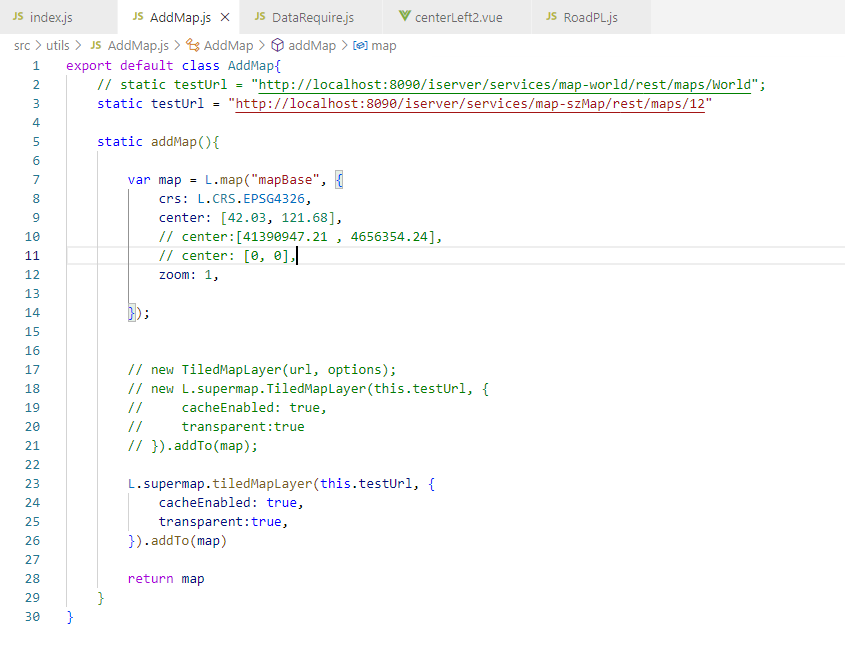
Task: Select the AddMap.js editor tab
Action: click(x=179, y=17)
